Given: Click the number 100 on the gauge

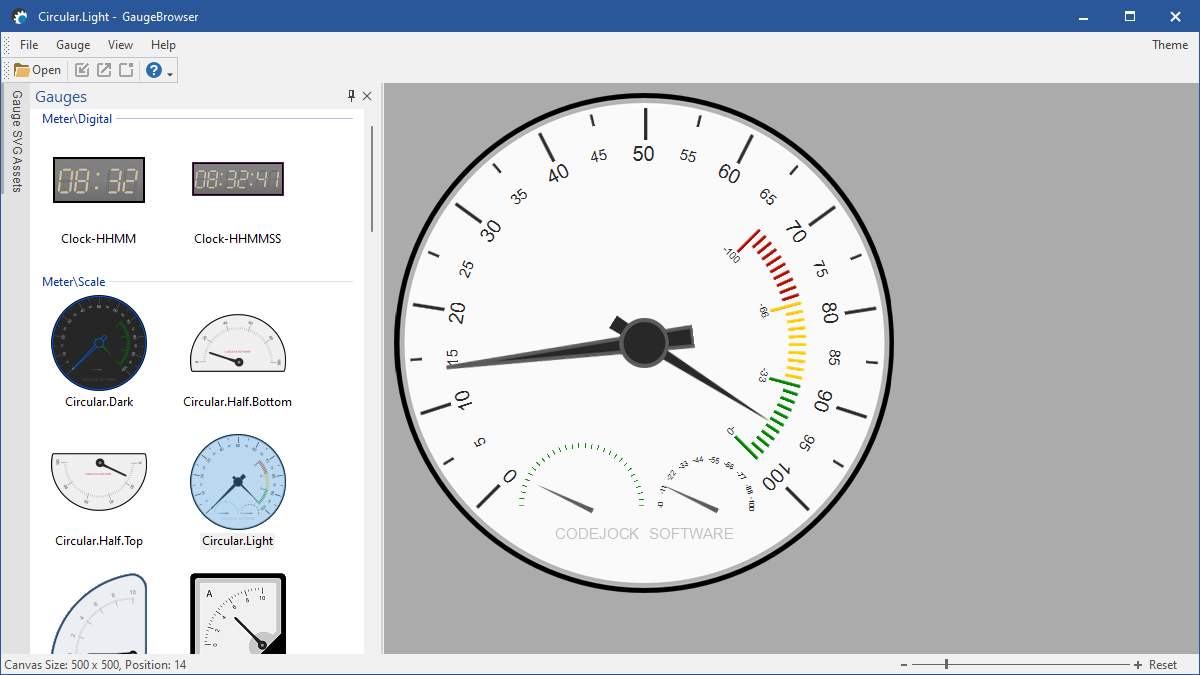Looking at the screenshot, I should click(x=776, y=478).
